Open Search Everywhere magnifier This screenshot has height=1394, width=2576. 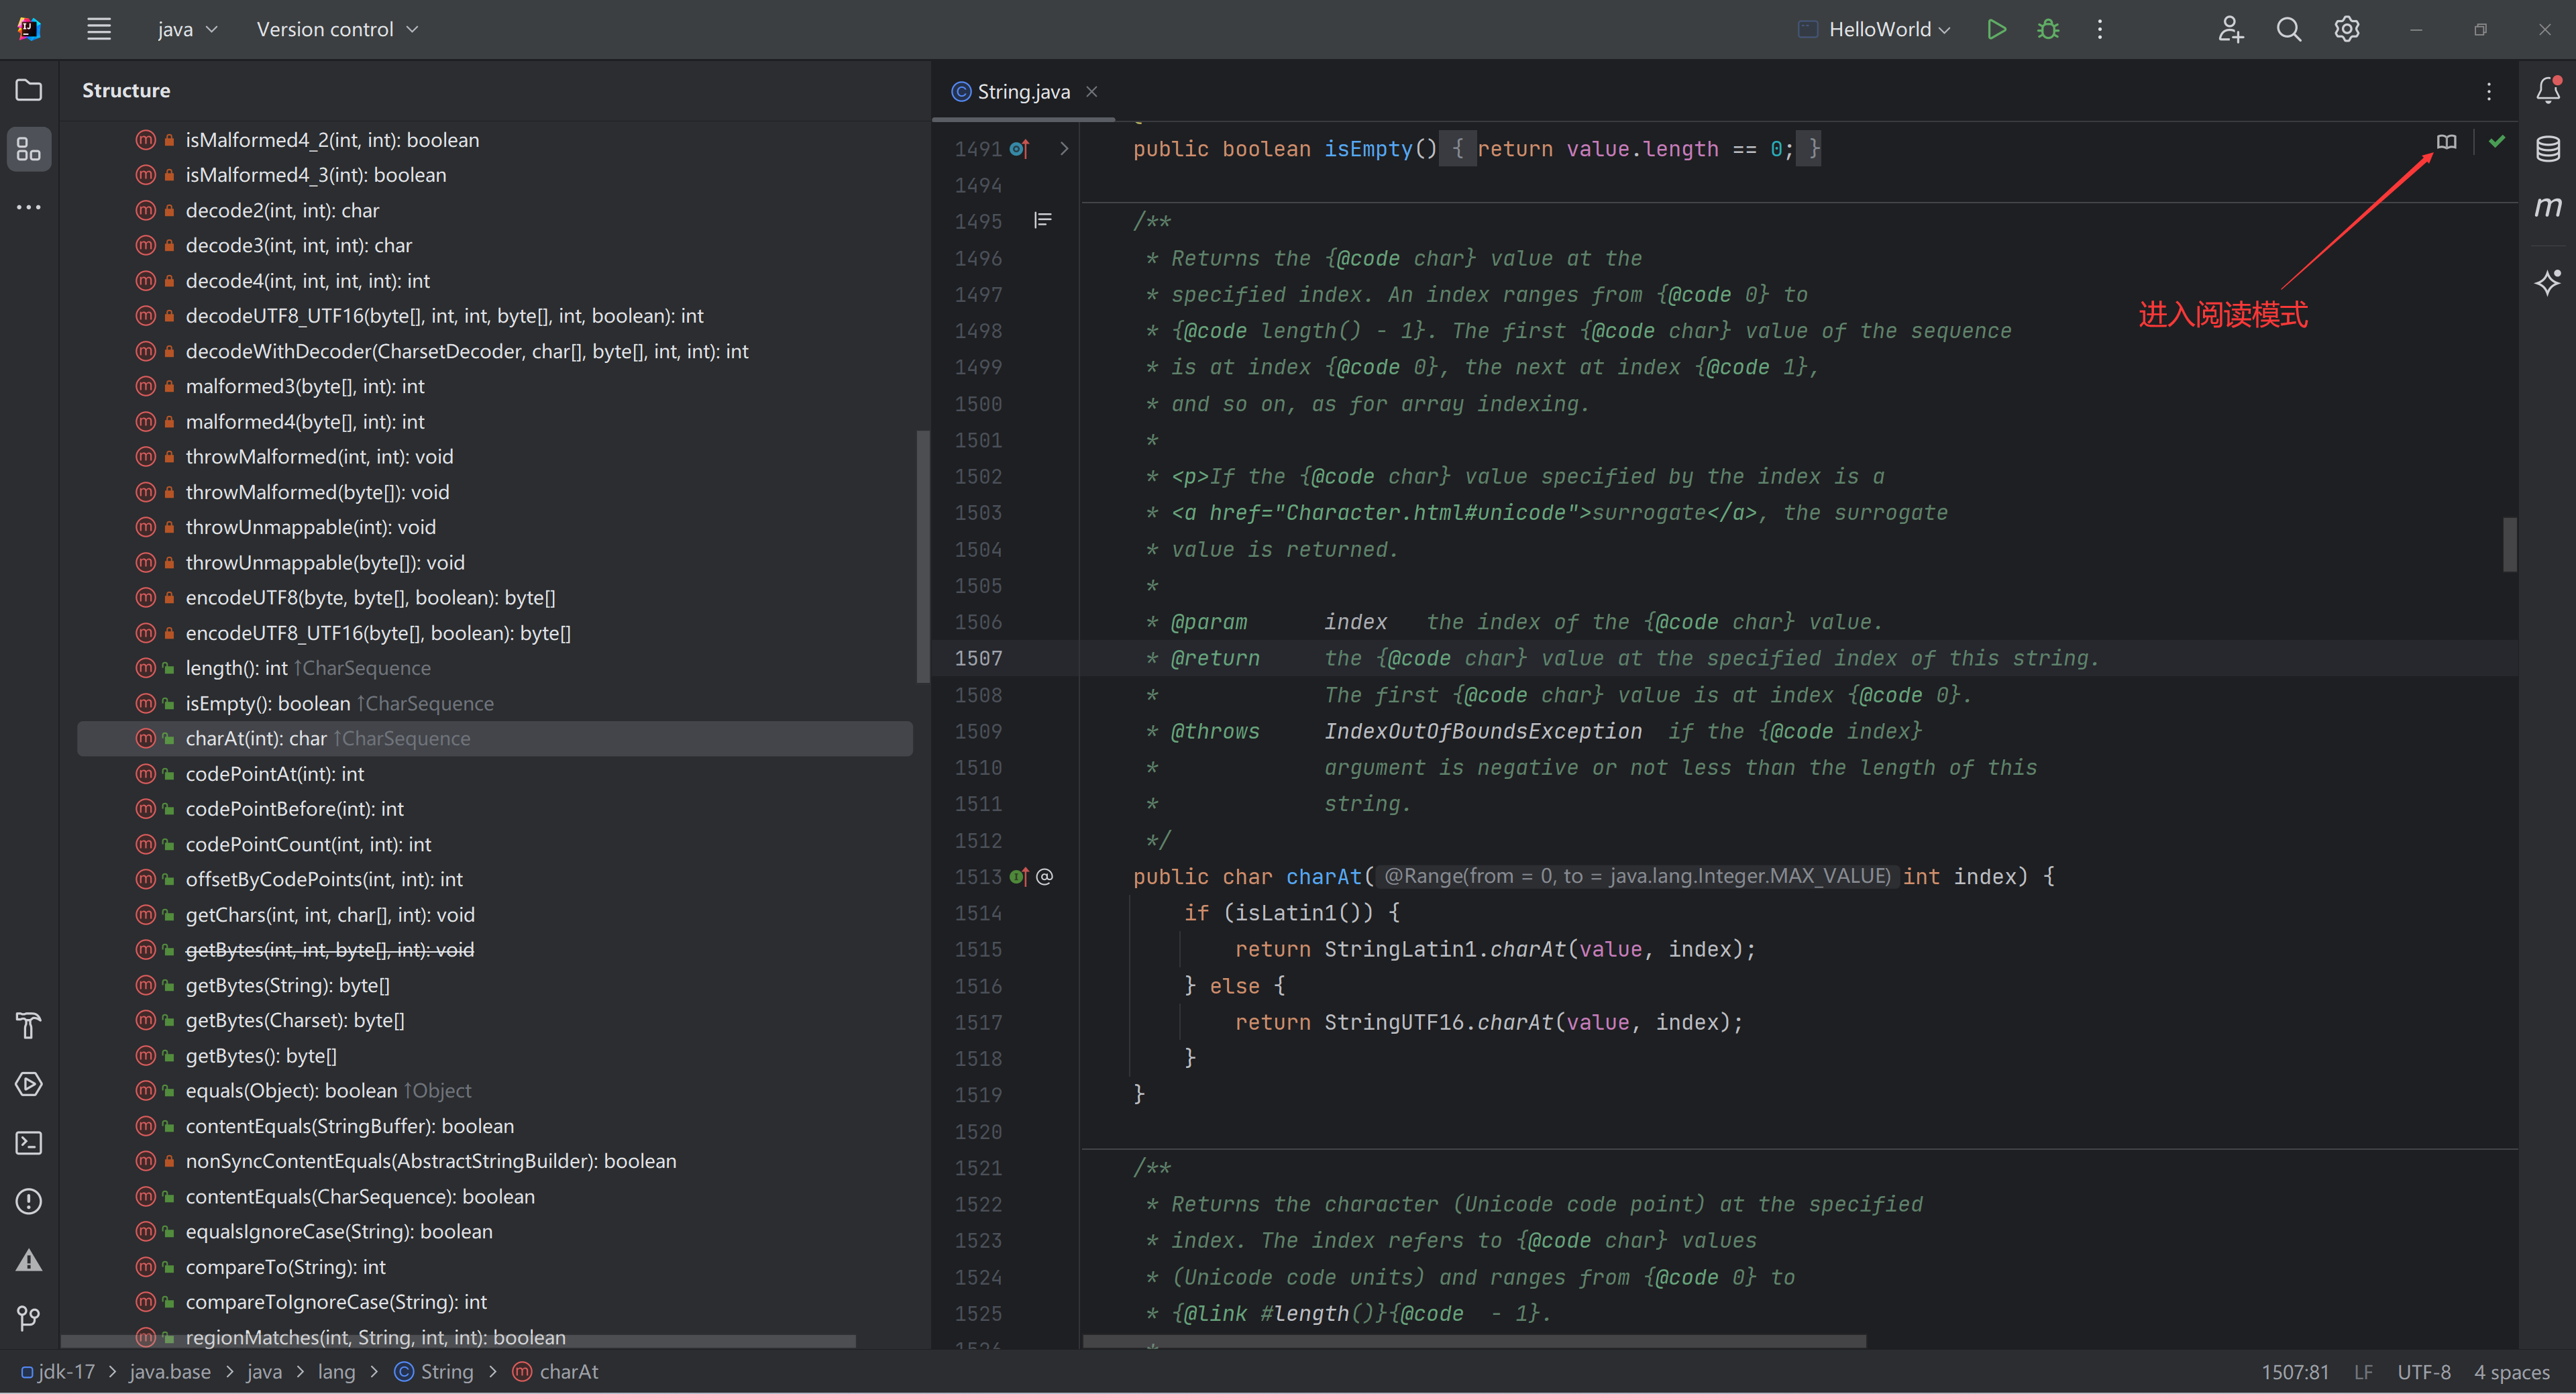(2289, 29)
